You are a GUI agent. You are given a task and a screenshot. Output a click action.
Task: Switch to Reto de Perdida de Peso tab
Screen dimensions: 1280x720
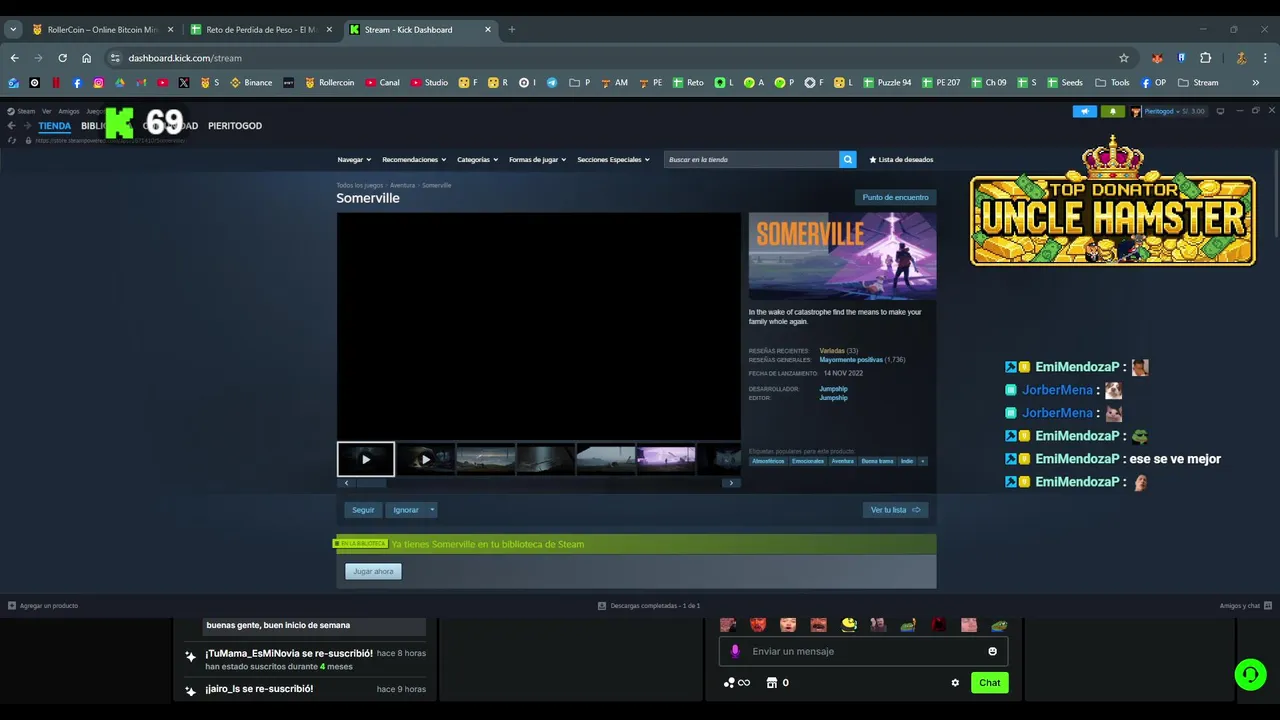(260, 30)
